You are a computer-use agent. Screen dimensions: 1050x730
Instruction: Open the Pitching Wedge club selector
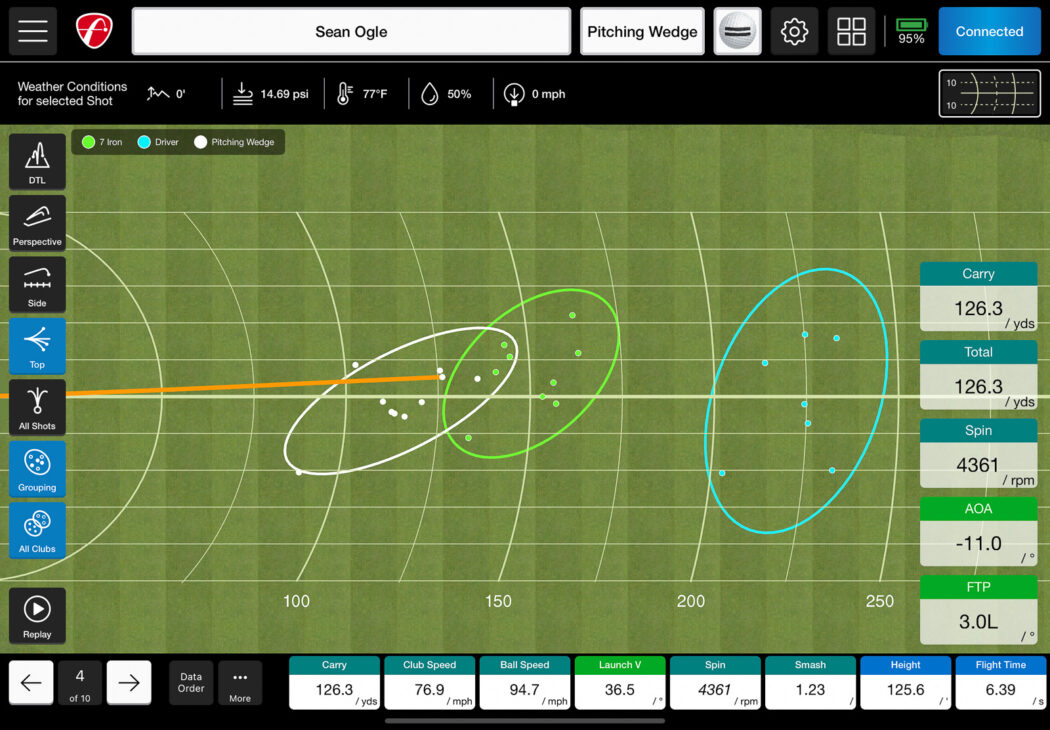coord(642,31)
